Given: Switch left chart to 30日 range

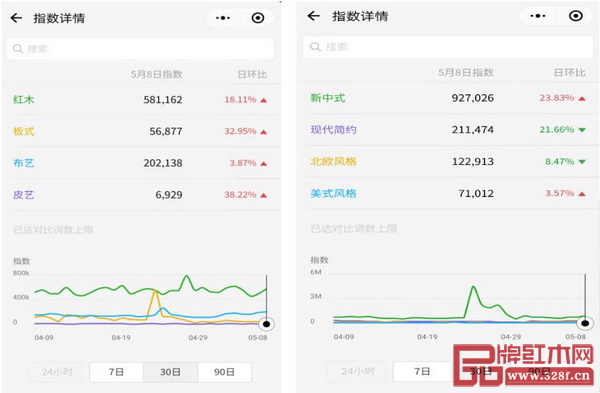Looking at the screenshot, I should point(170,372).
